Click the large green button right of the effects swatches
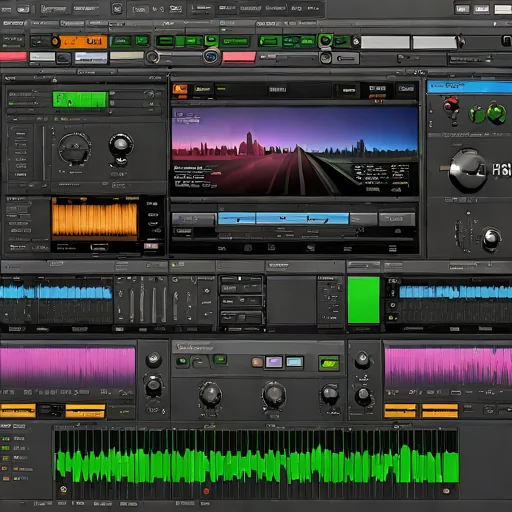Viewport: 512px width, 512px height. point(329,363)
